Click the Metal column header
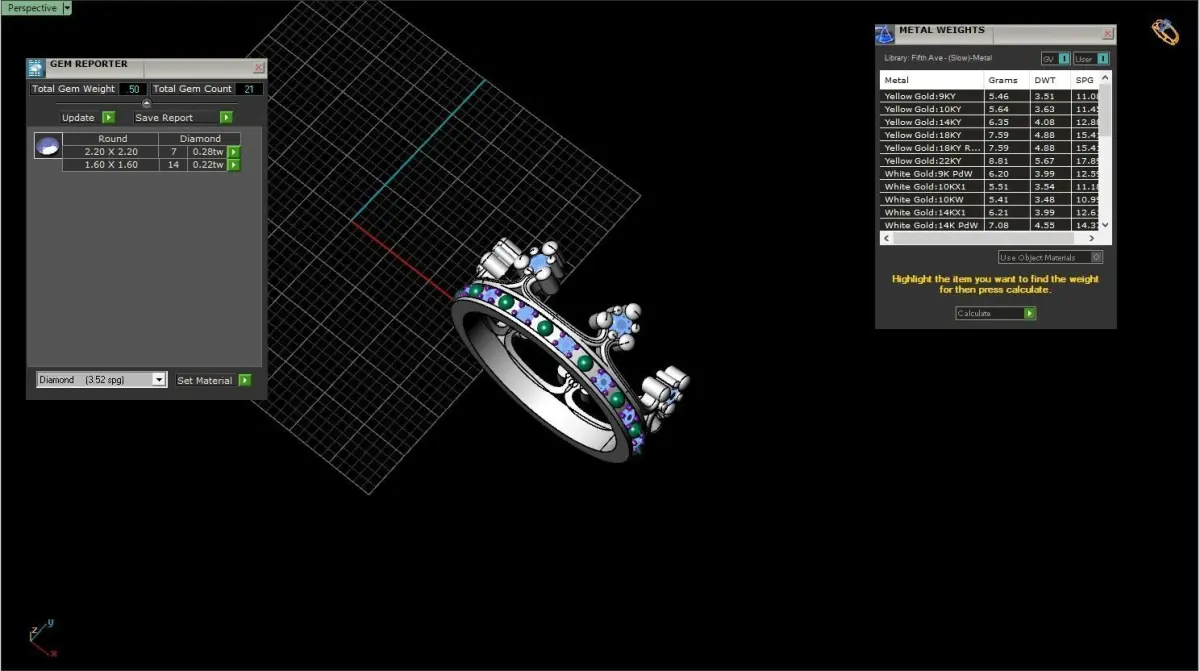 (932, 80)
